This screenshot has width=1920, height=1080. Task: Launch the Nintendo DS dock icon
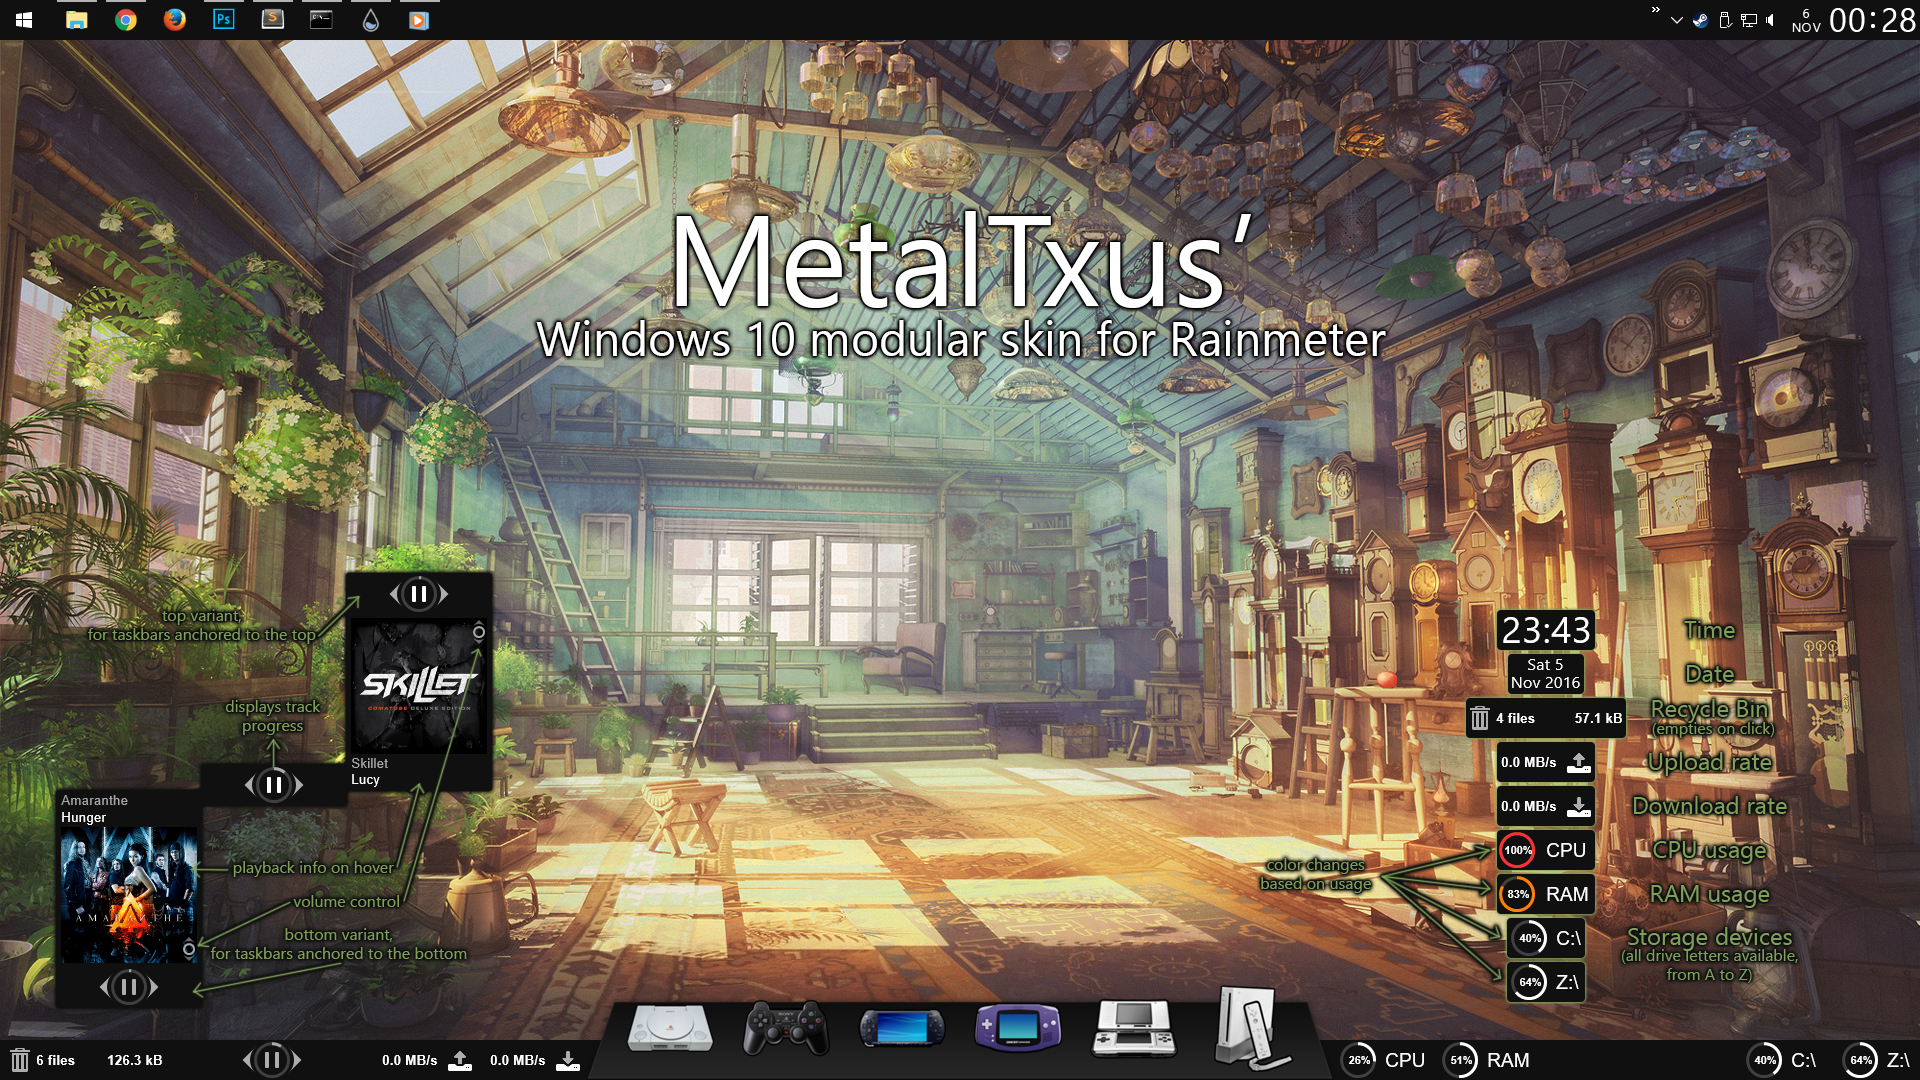(x=1134, y=1028)
